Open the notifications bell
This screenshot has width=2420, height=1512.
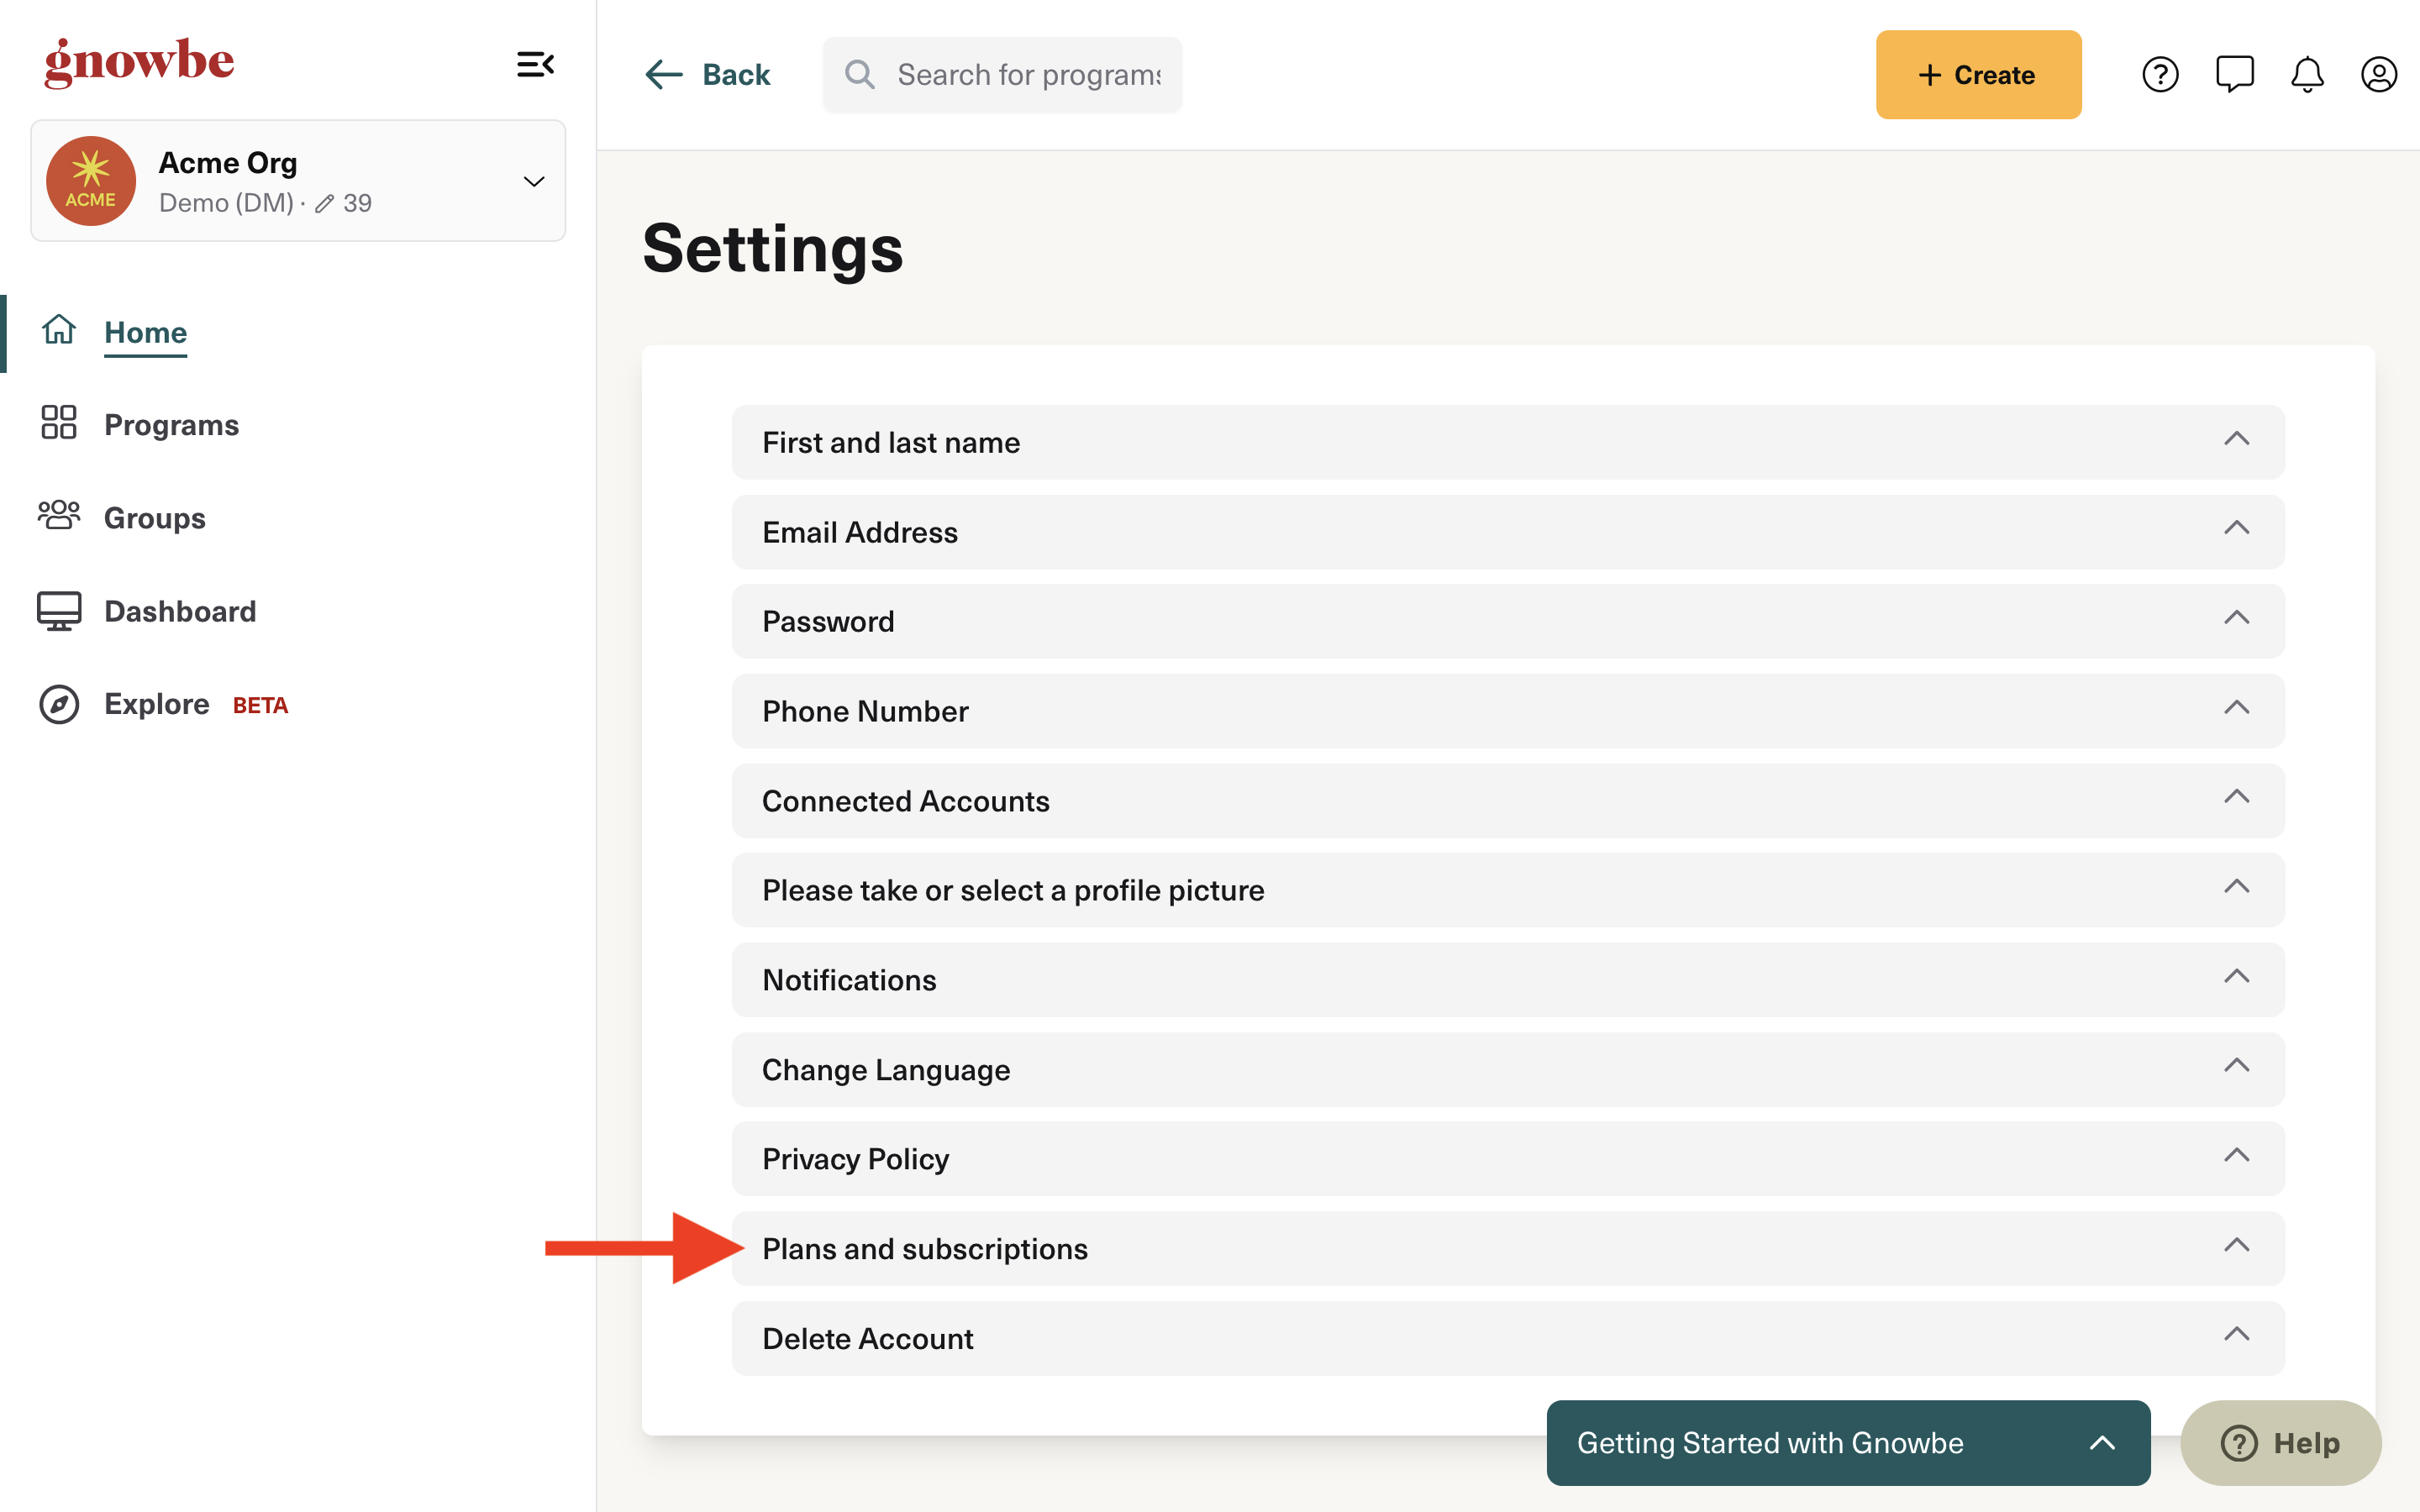coord(2307,75)
